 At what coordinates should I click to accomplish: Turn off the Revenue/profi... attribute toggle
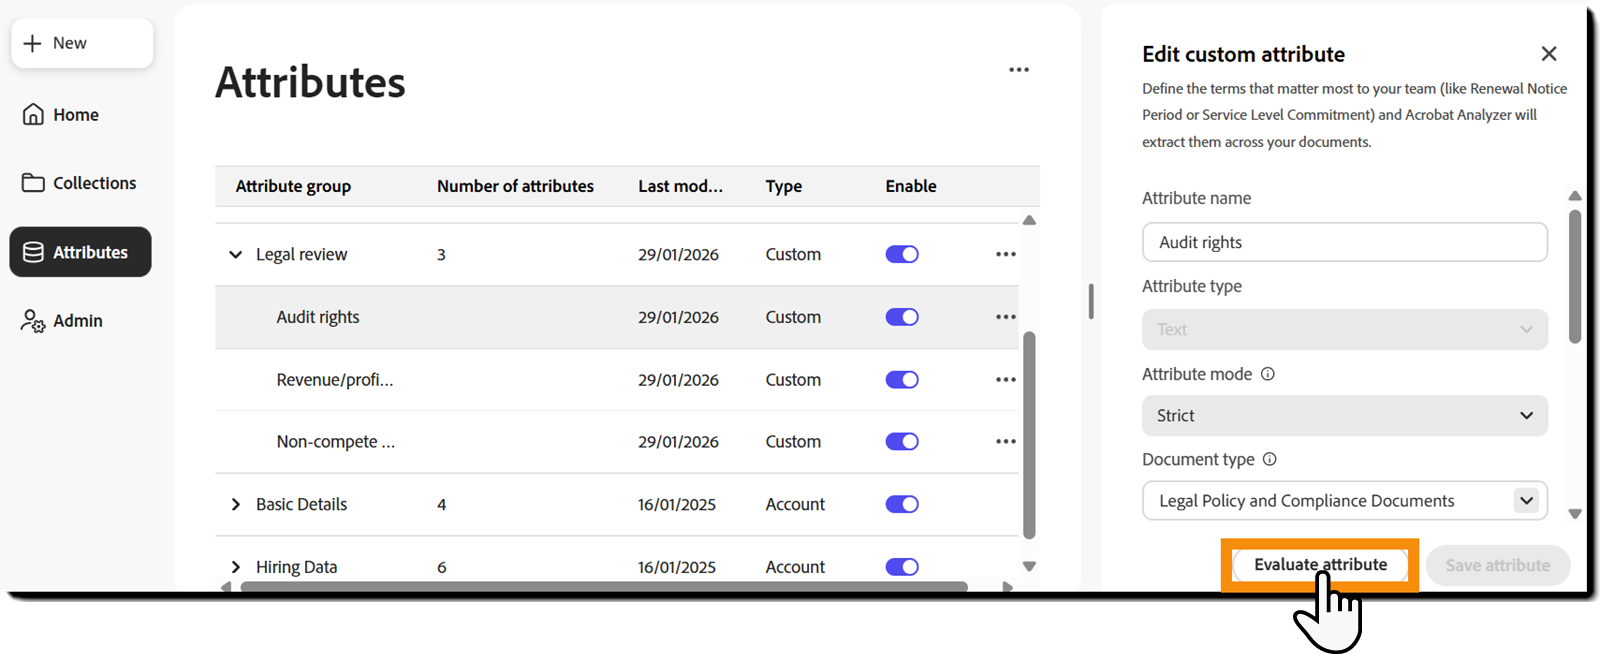(902, 380)
